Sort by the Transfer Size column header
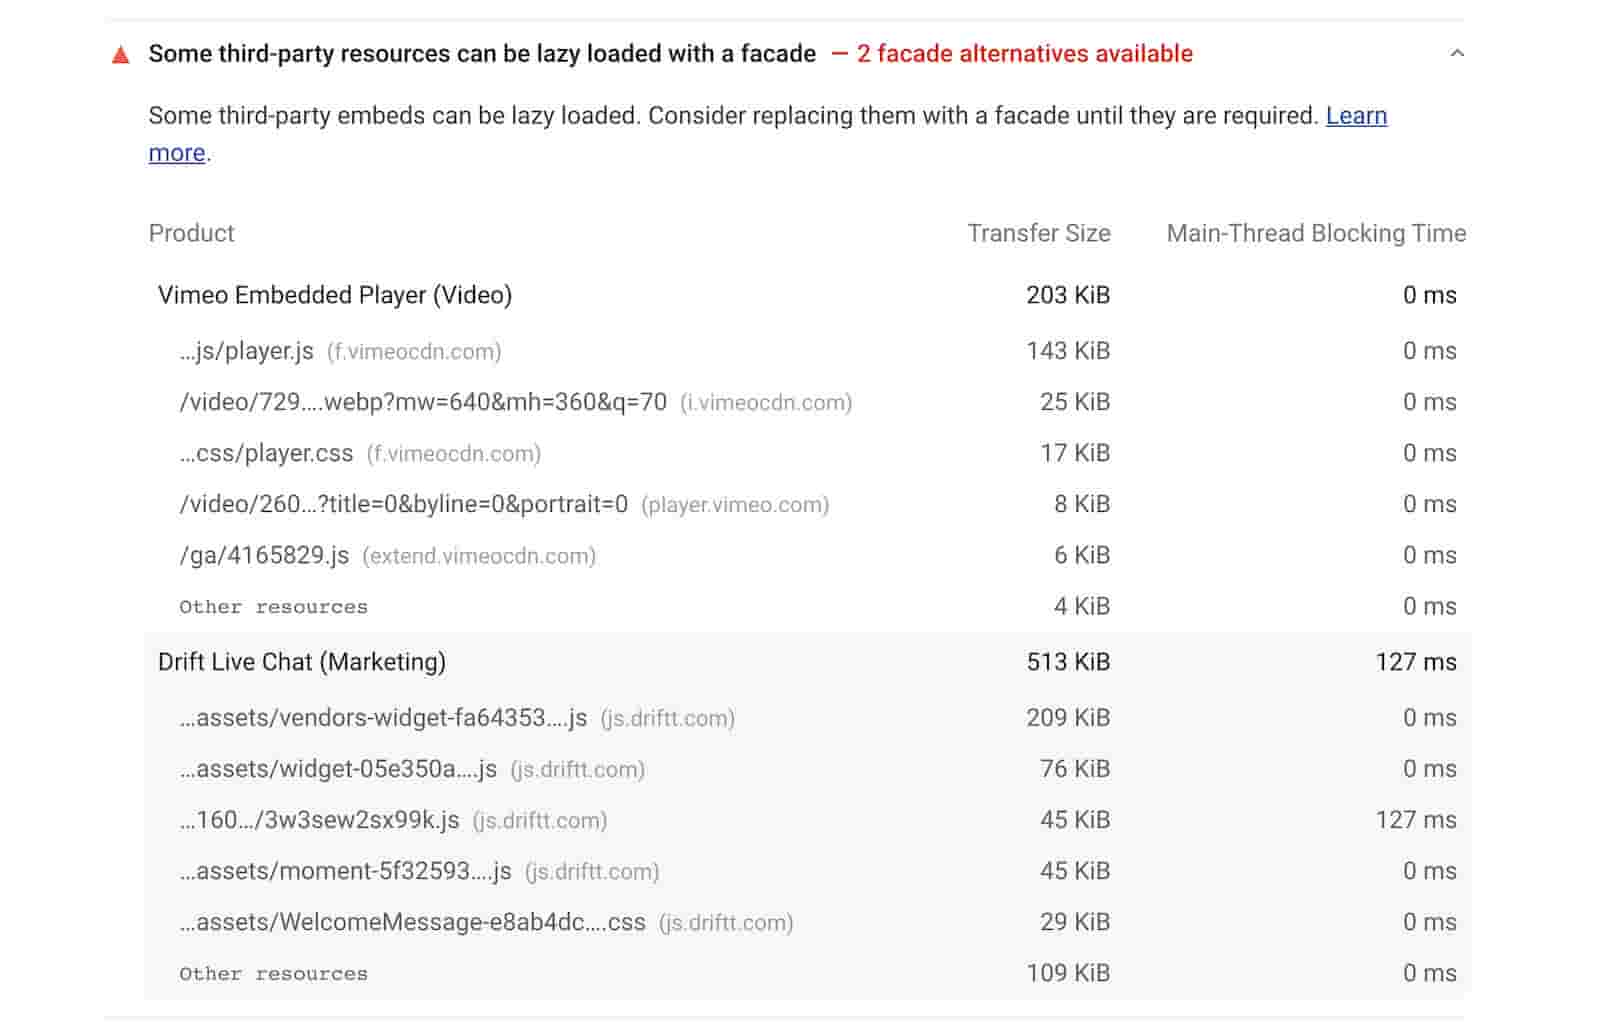Image resolution: width=1600 pixels, height=1034 pixels. (x=1038, y=233)
